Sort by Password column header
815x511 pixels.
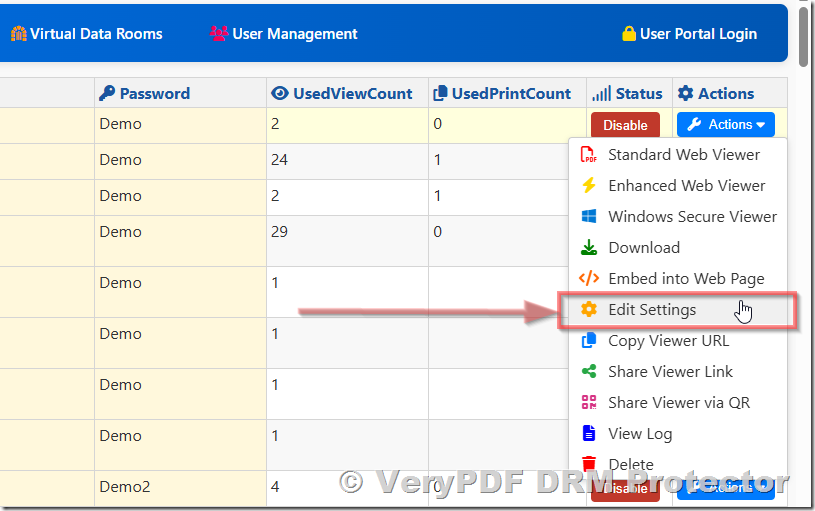pyautogui.click(x=144, y=94)
